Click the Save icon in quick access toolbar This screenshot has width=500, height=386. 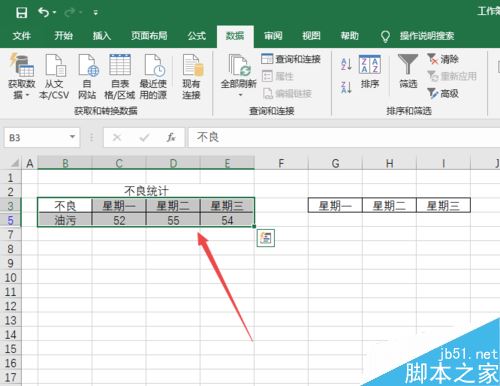(21, 13)
